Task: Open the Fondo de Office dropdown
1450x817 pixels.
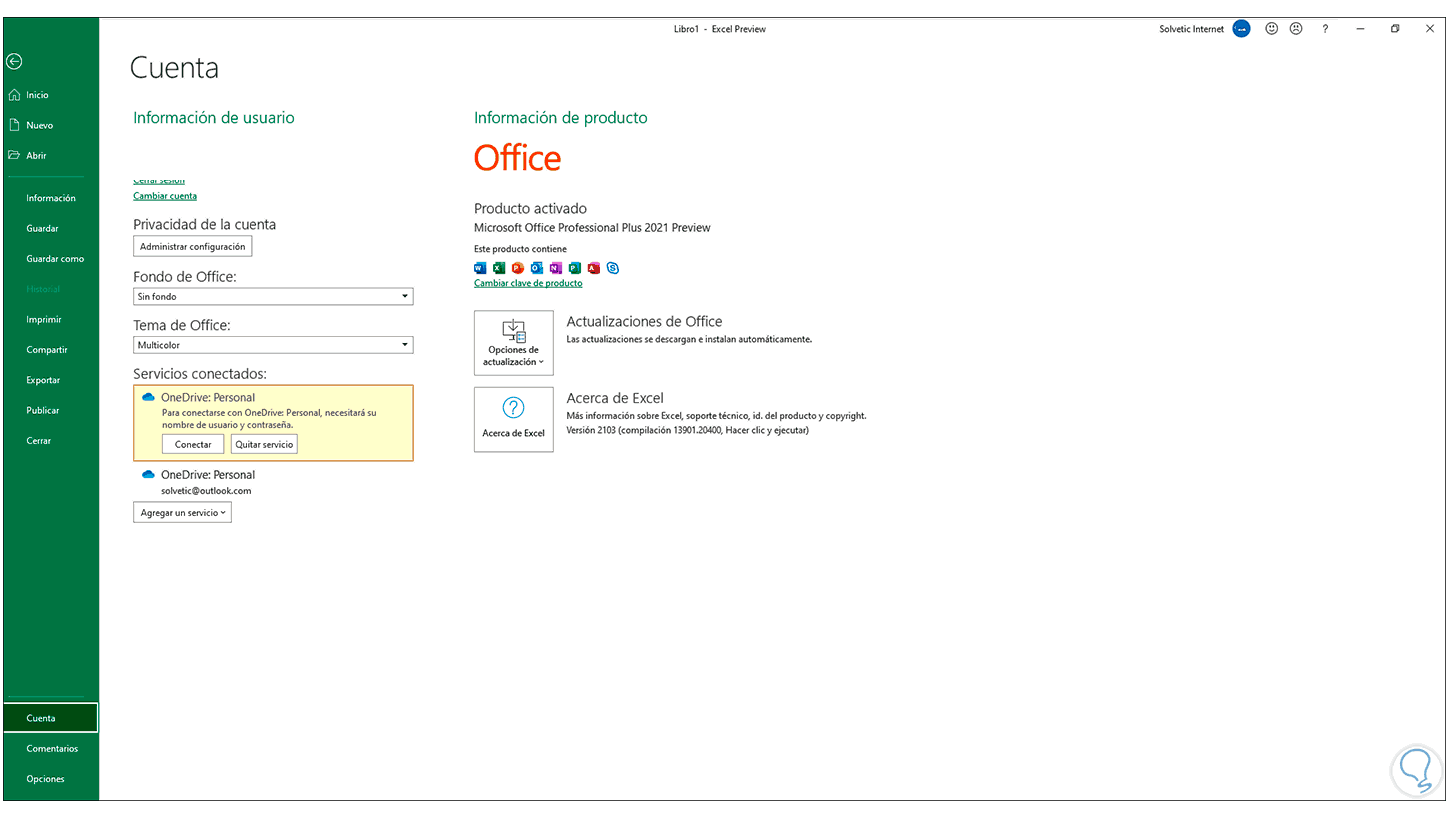Action: point(273,297)
